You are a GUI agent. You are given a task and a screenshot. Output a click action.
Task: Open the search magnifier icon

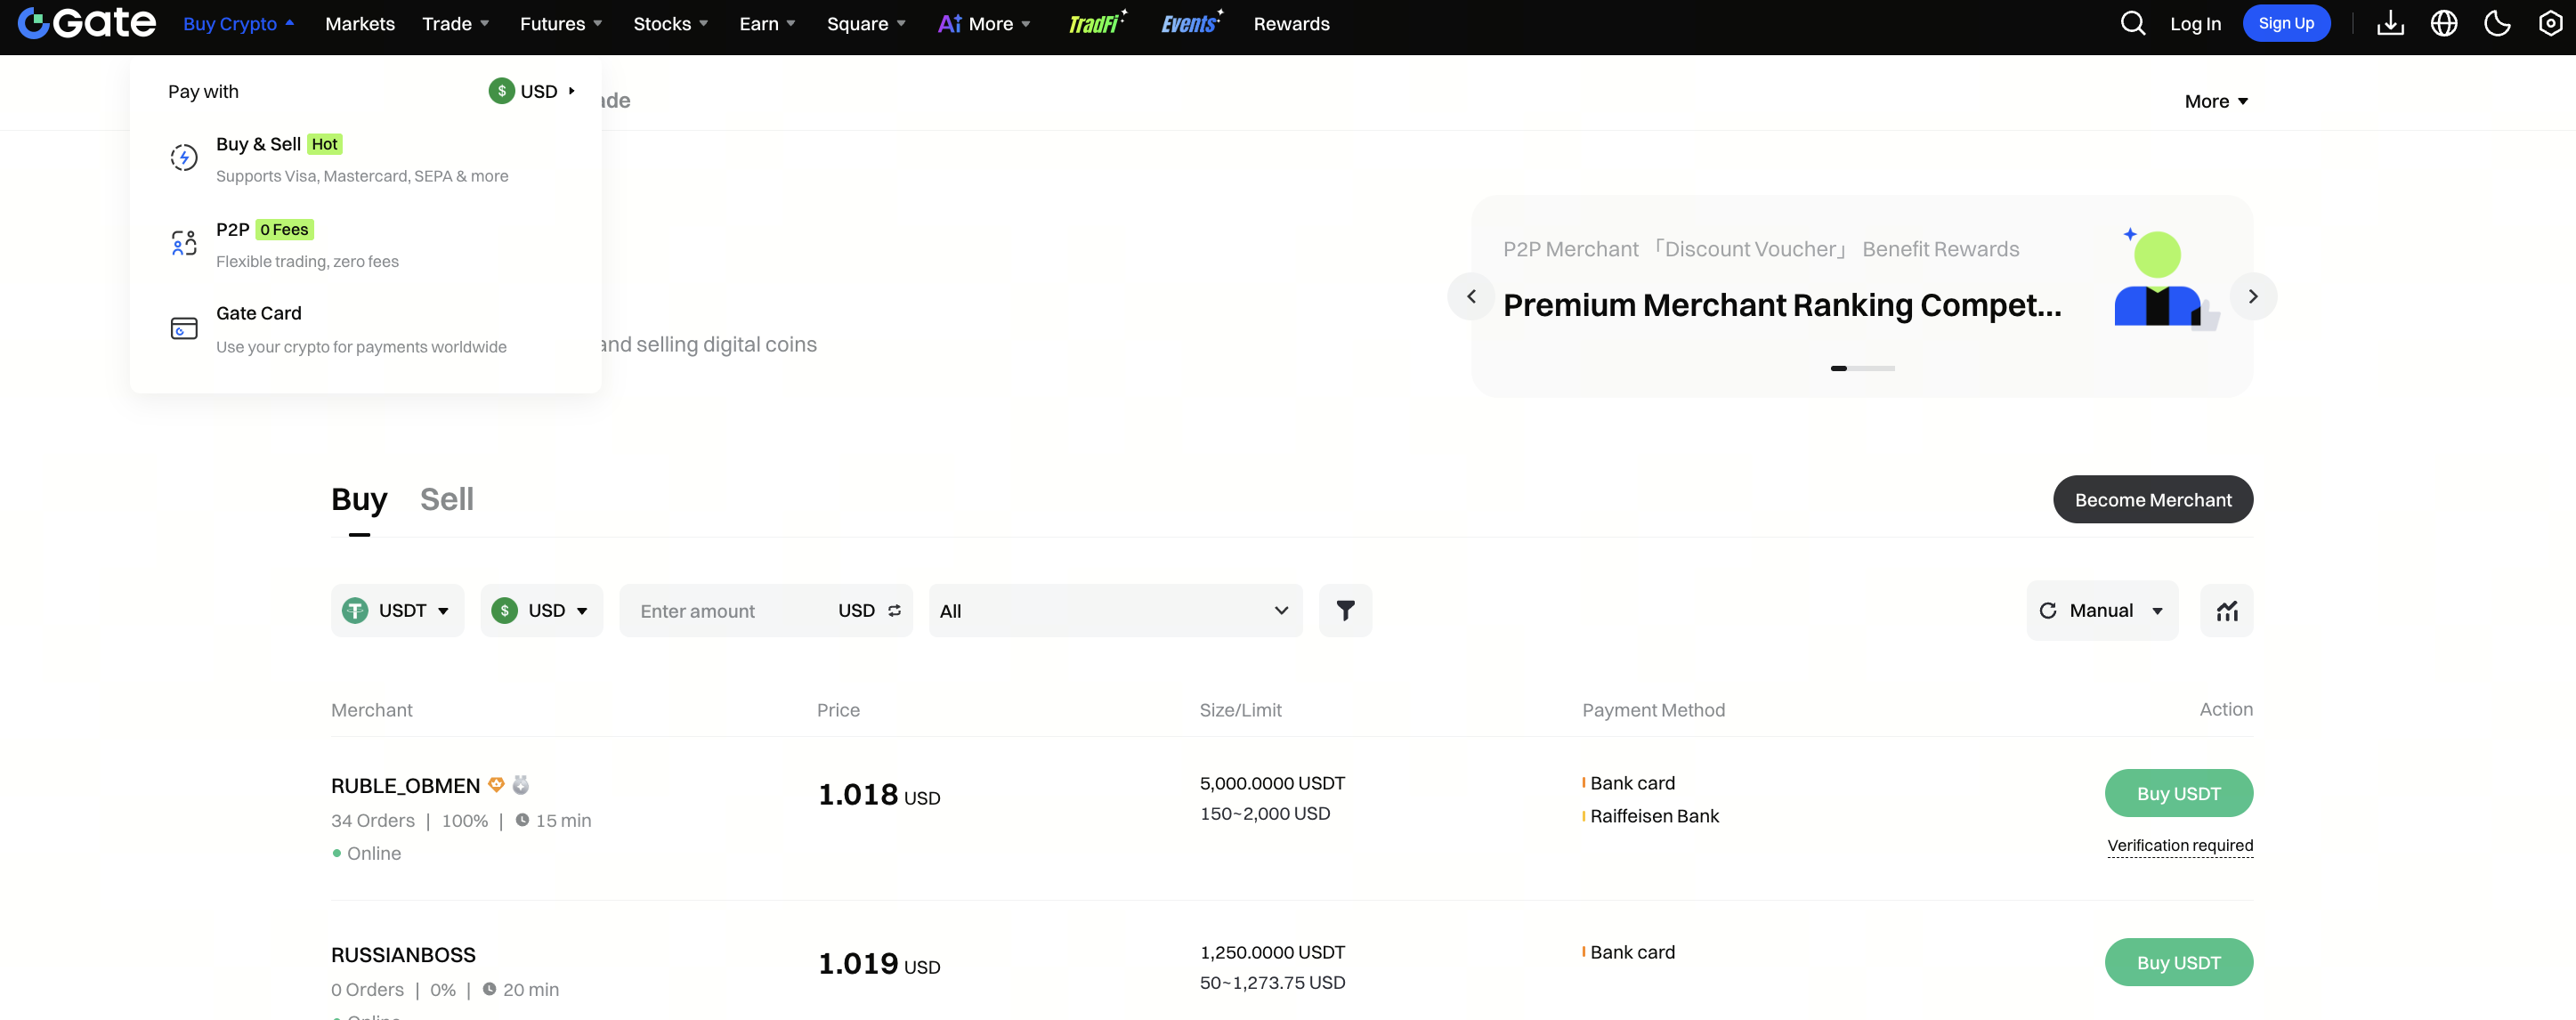pos(2132,23)
